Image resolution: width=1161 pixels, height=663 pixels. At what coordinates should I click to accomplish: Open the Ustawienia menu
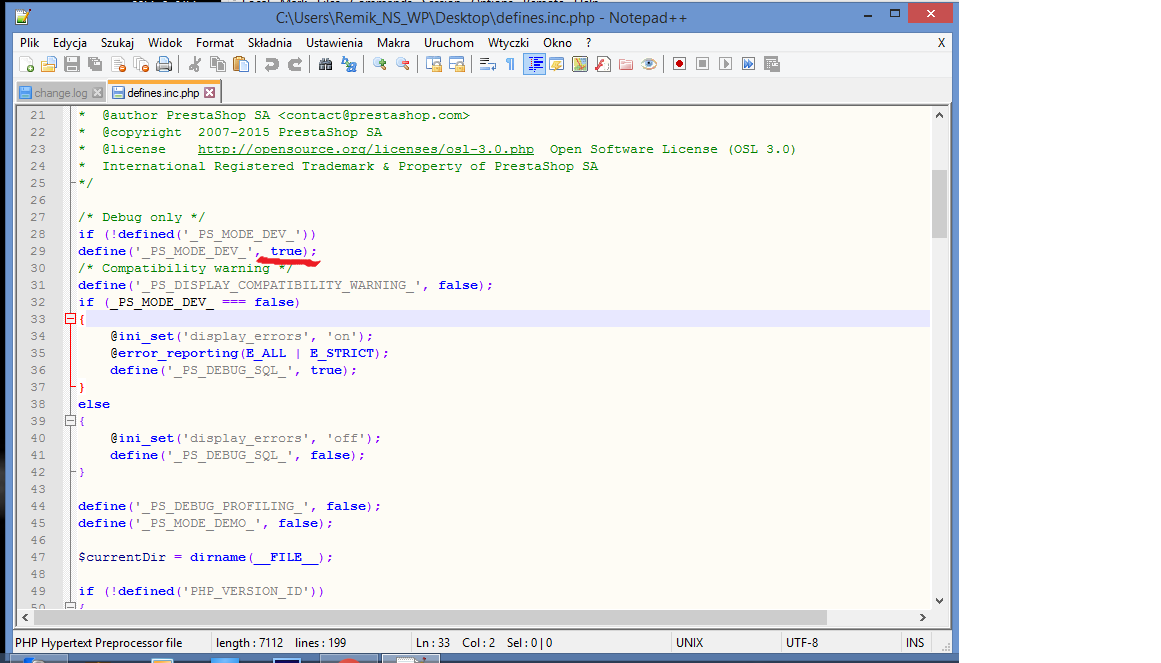point(334,43)
